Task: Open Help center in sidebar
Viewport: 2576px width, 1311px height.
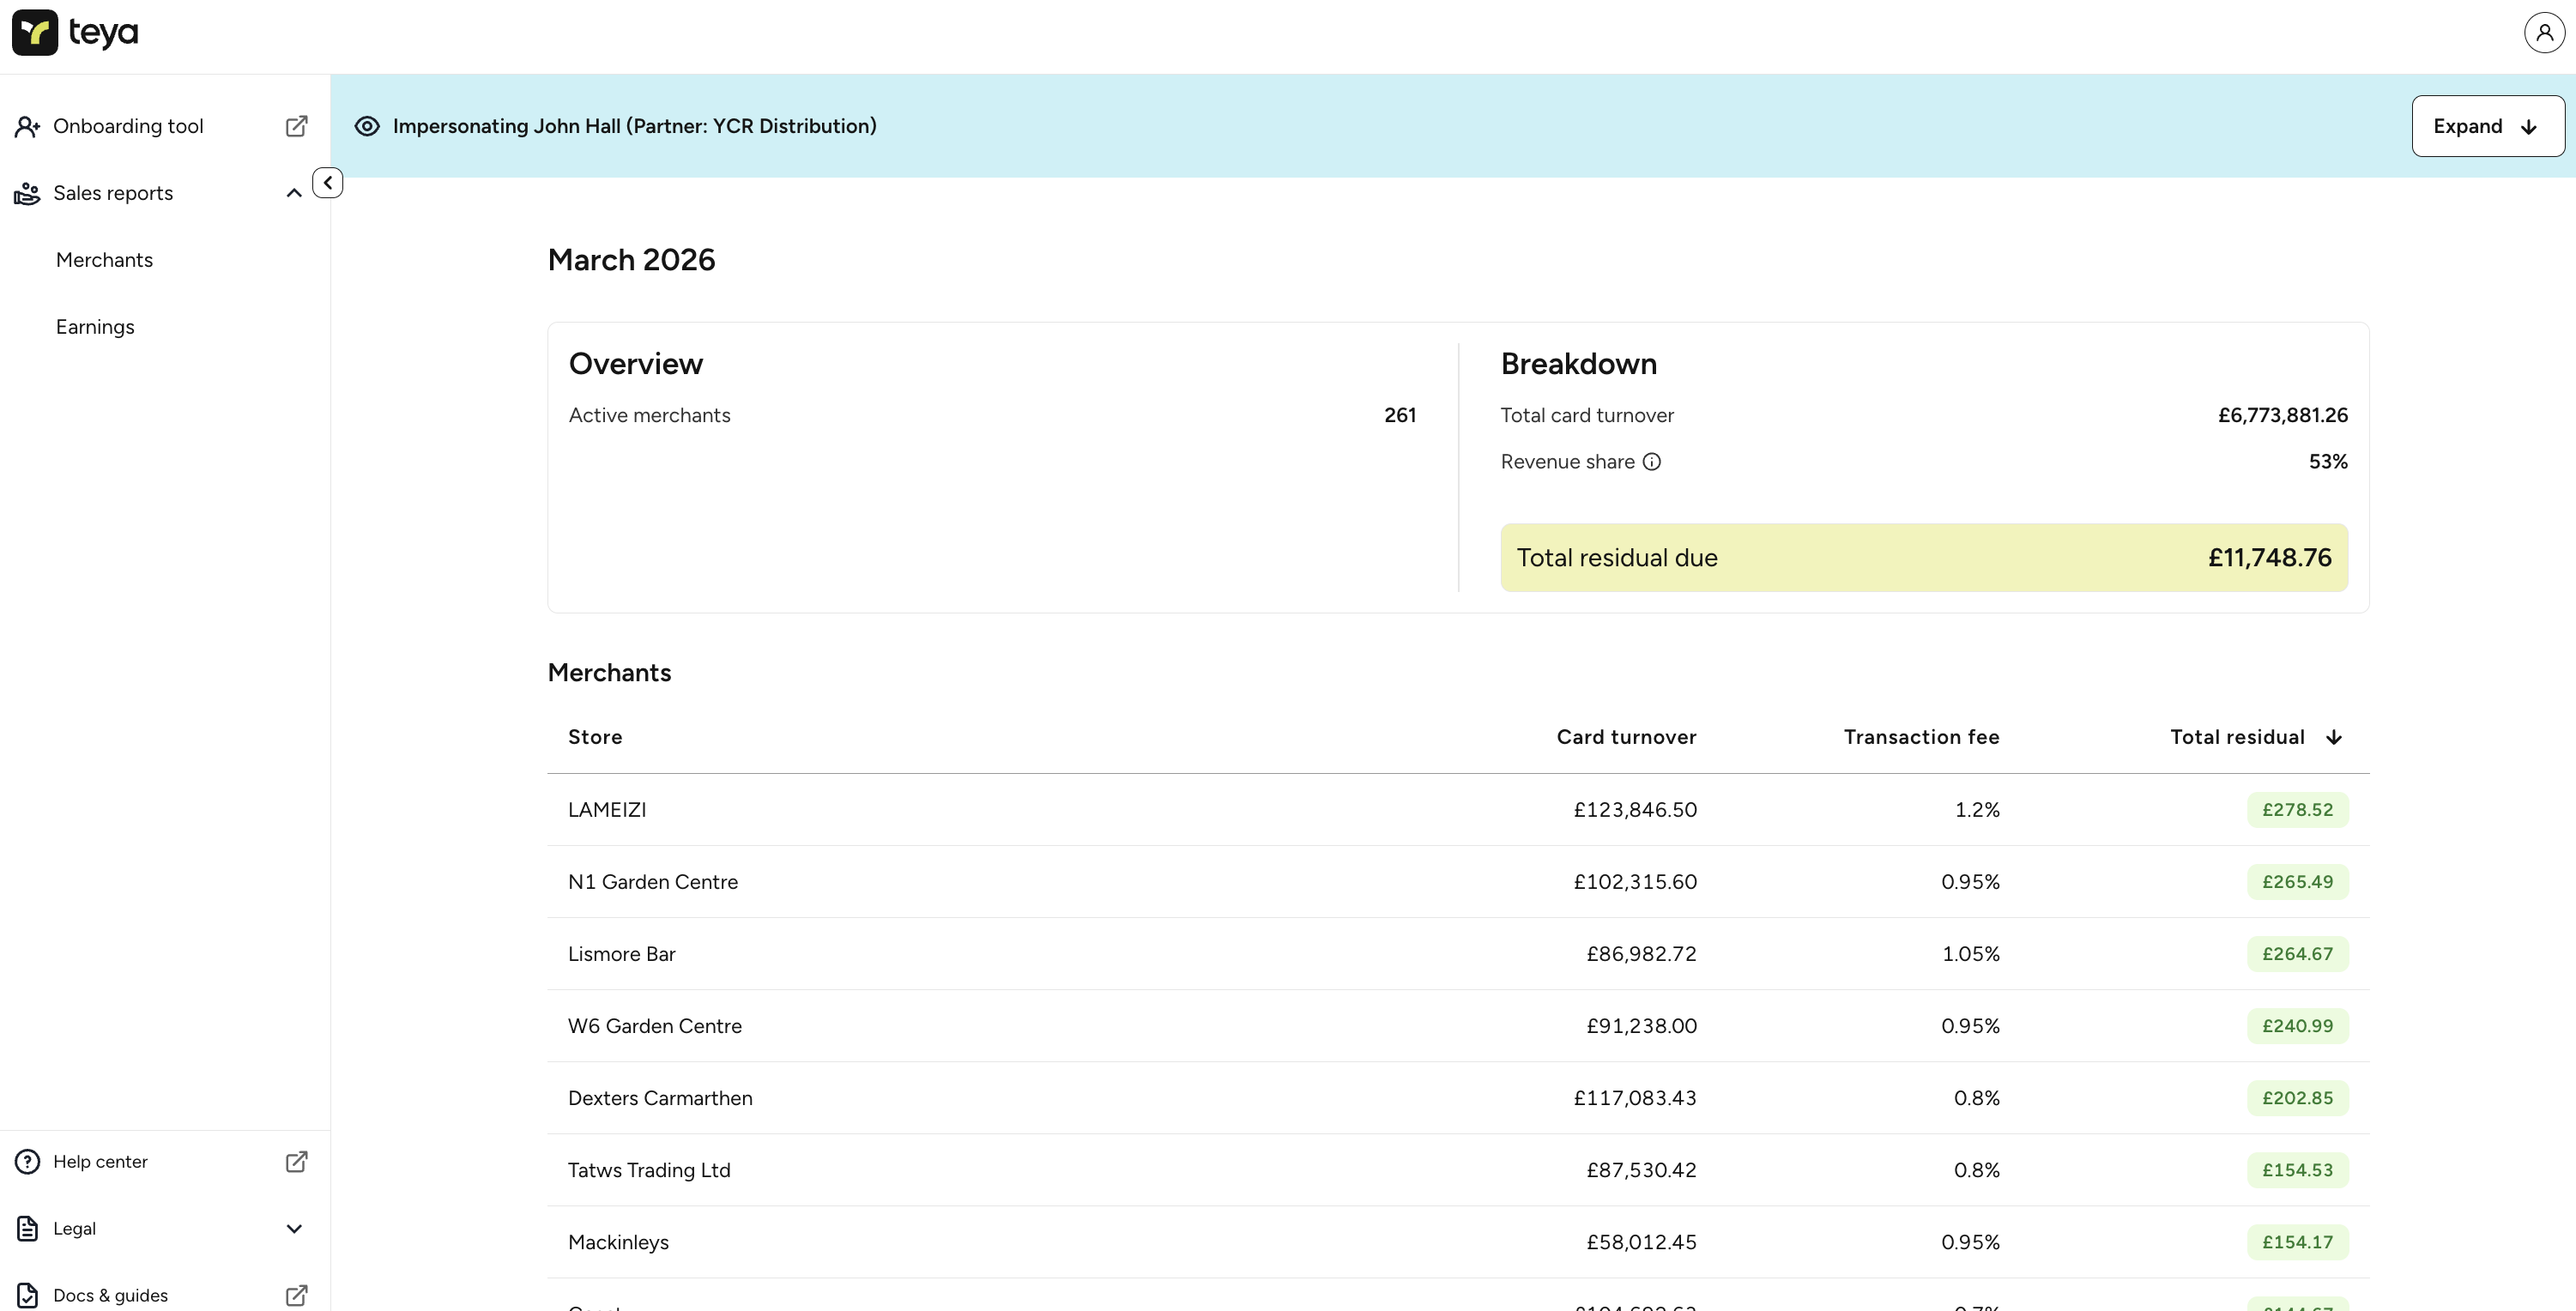Action: pyautogui.click(x=100, y=1162)
